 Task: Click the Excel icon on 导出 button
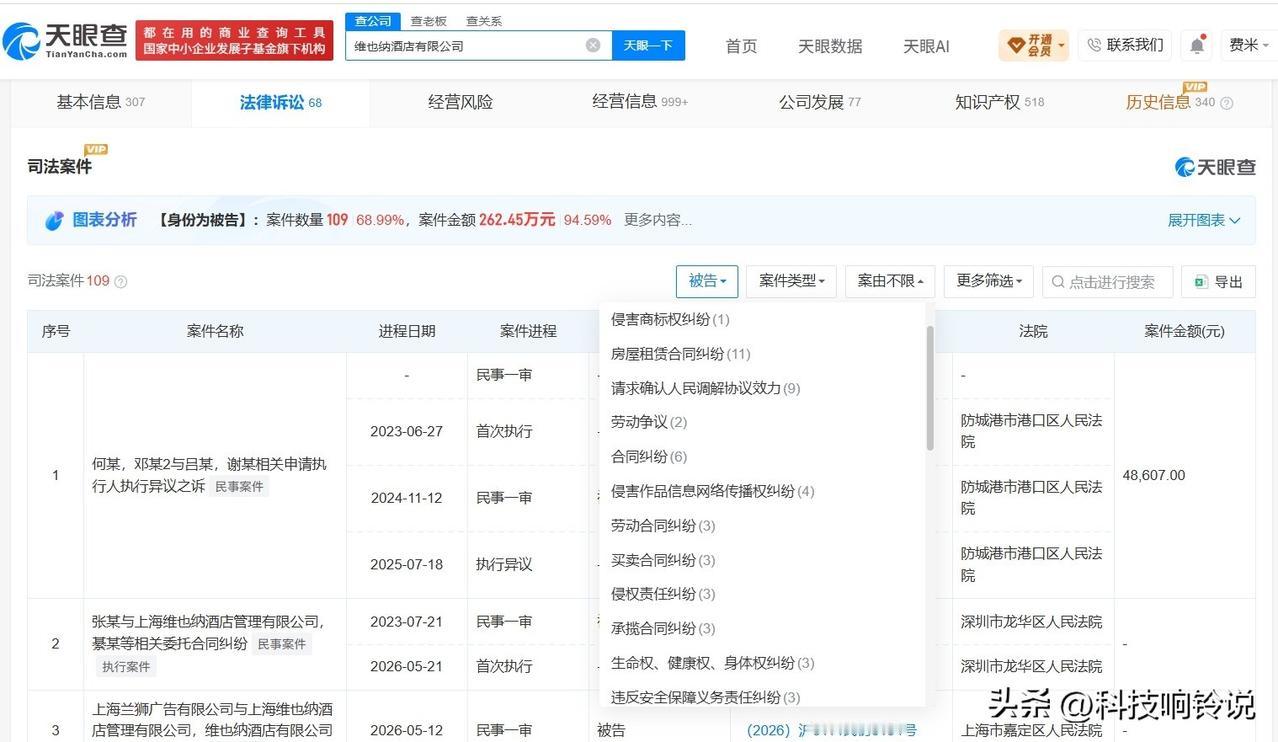point(1200,282)
